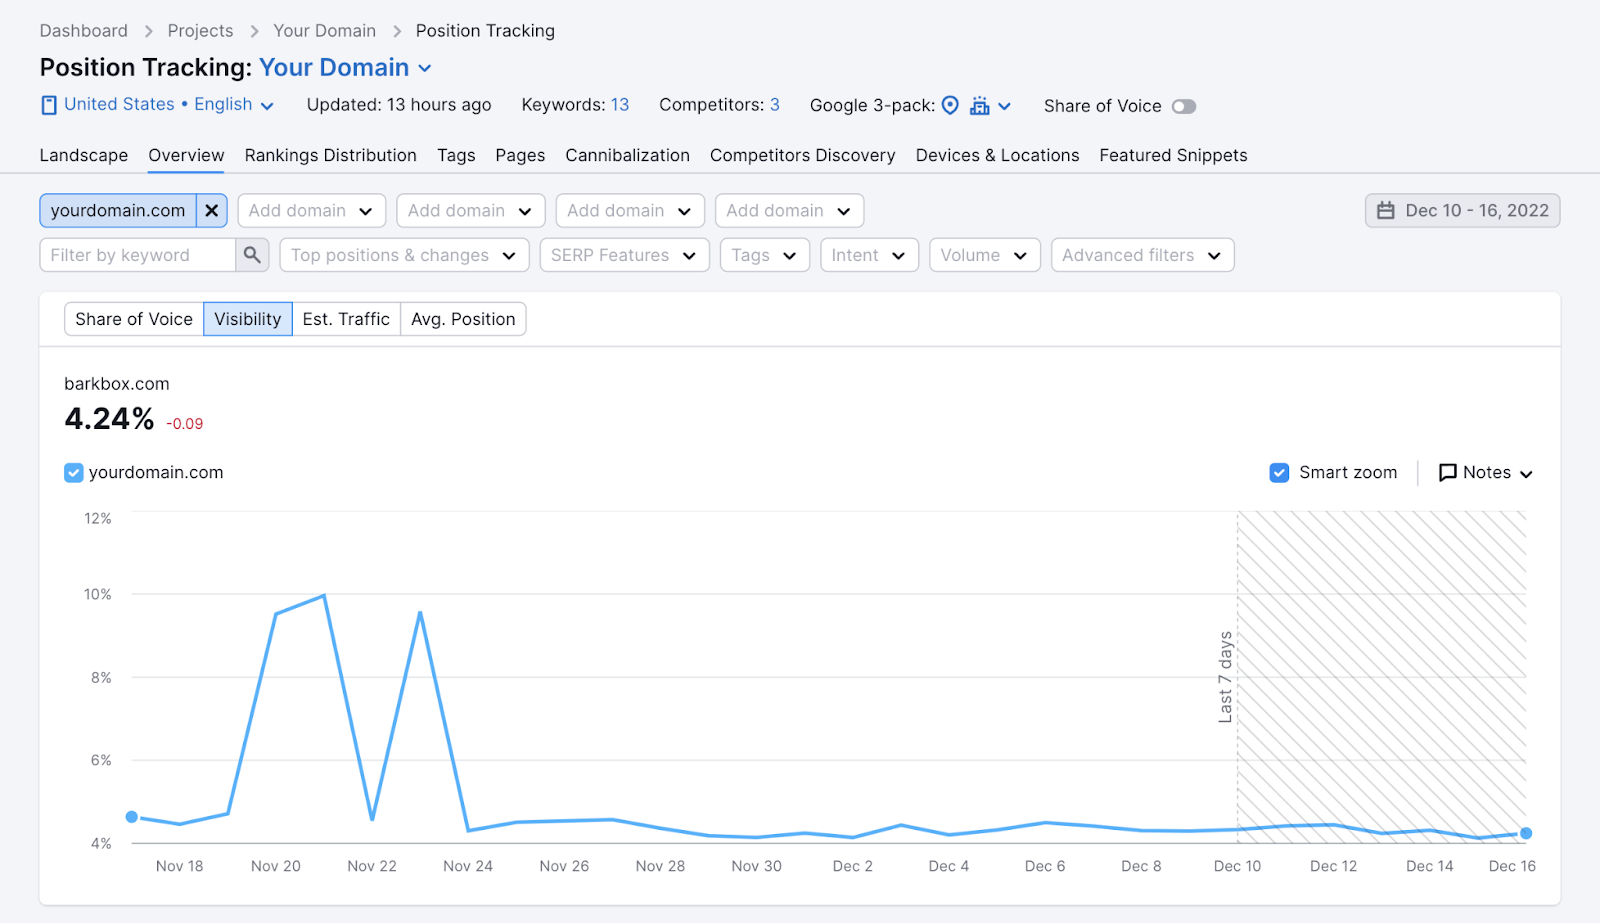Expand the United States English location dropdown

(x=268, y=105)
